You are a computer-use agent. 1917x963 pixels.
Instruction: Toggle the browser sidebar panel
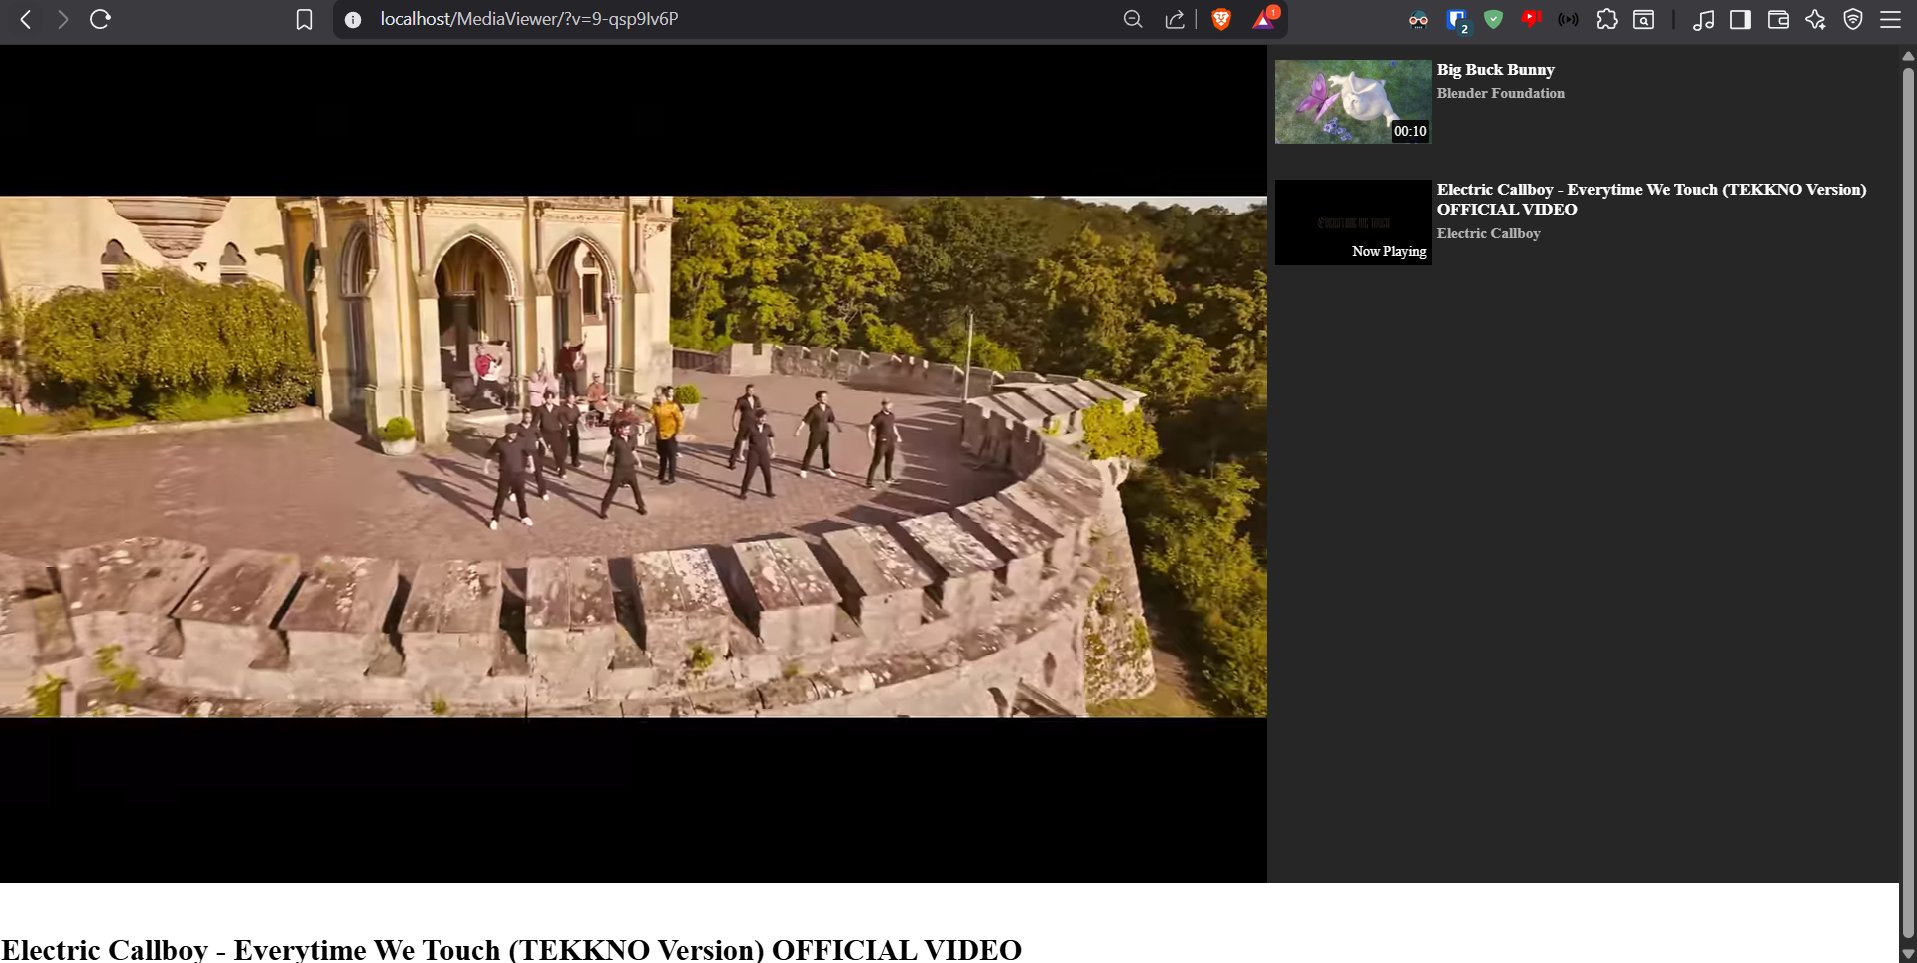[x=1740, y=19]
